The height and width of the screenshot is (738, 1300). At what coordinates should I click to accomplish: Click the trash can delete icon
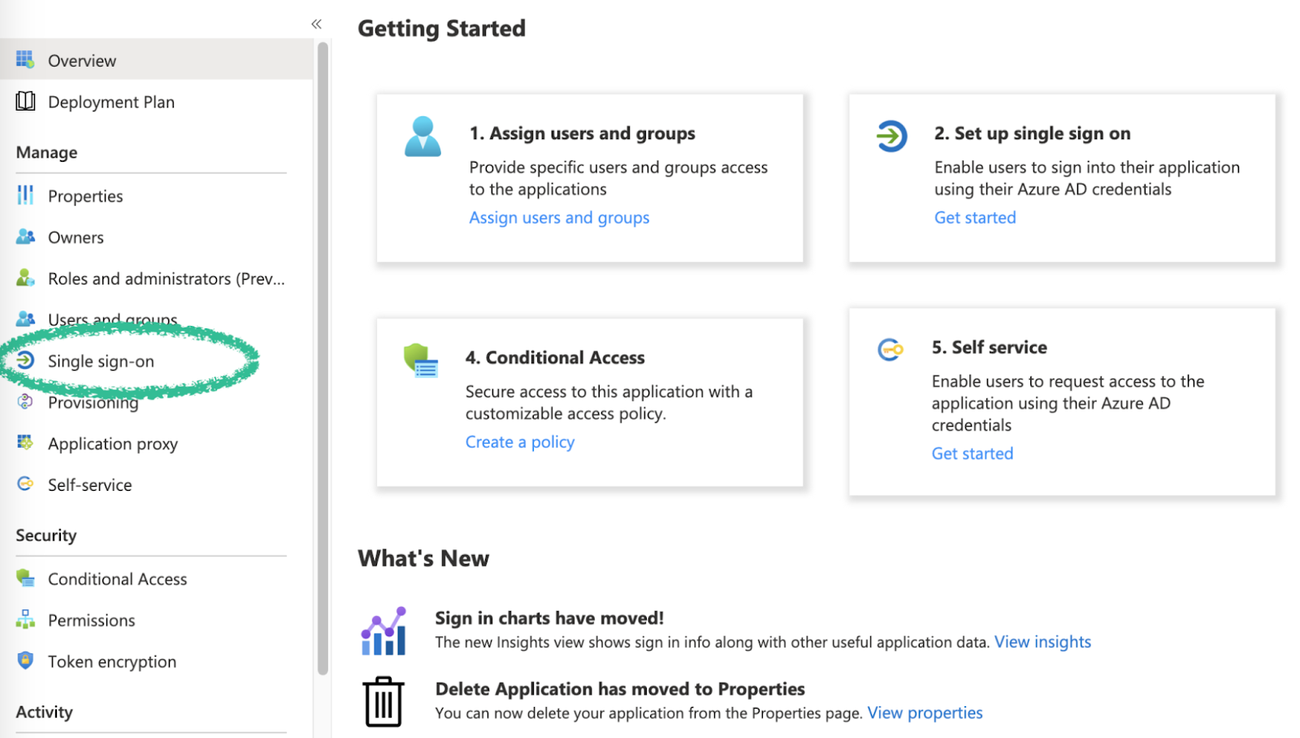point(383,700)
